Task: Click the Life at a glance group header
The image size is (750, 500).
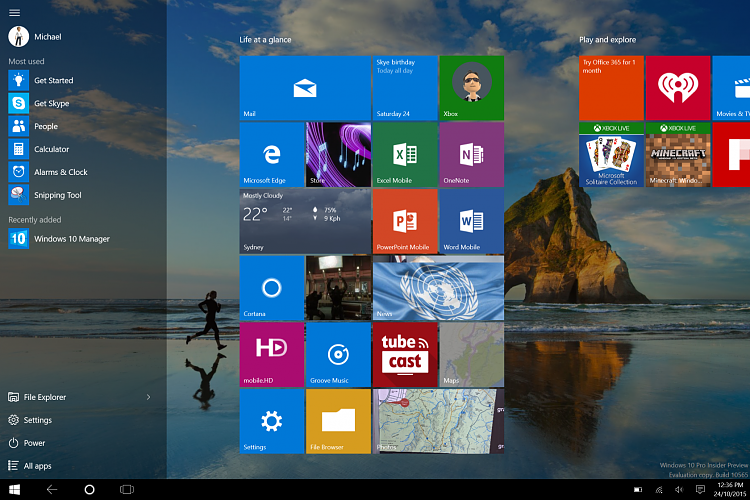Action: click(x=265, y=40)
